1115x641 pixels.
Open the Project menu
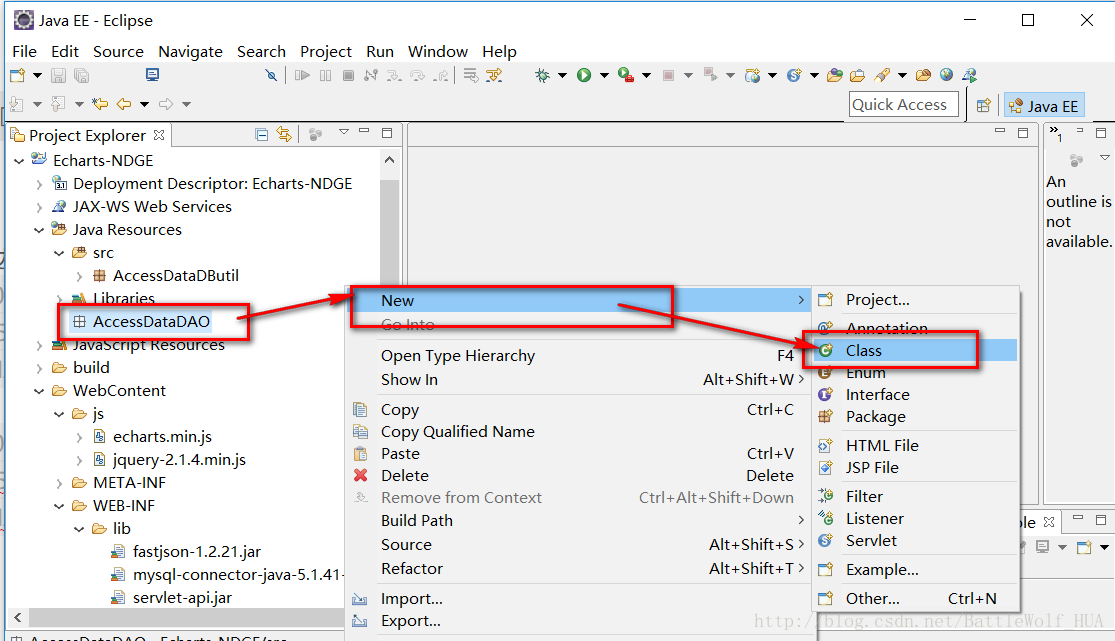click(x=326, y=51)
